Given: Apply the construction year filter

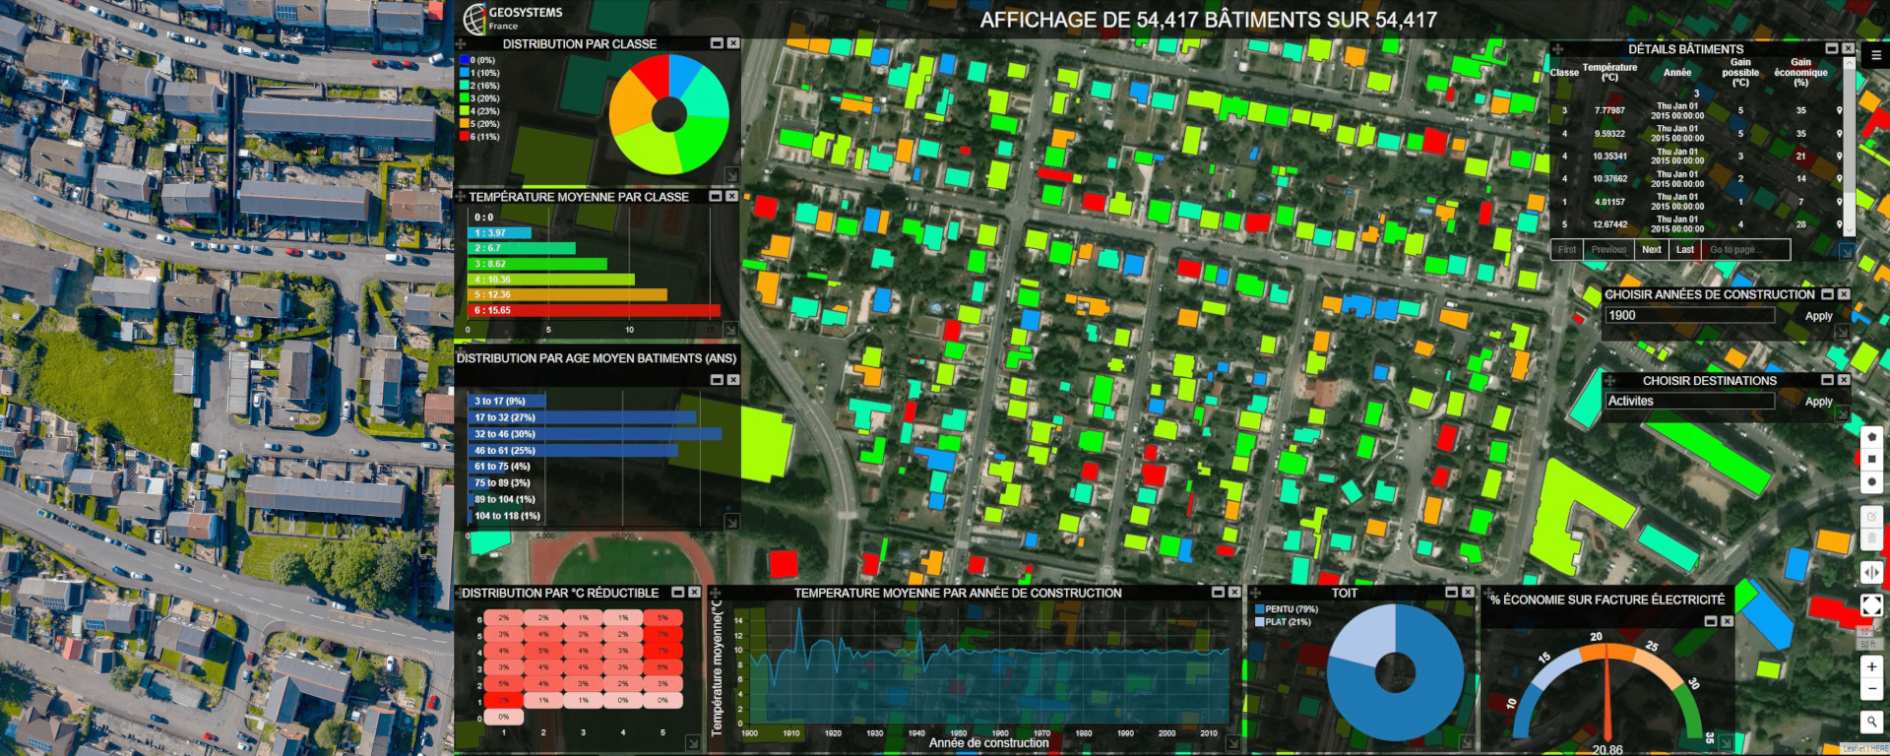Looking at the screenshot, I should pos(1818,316).
